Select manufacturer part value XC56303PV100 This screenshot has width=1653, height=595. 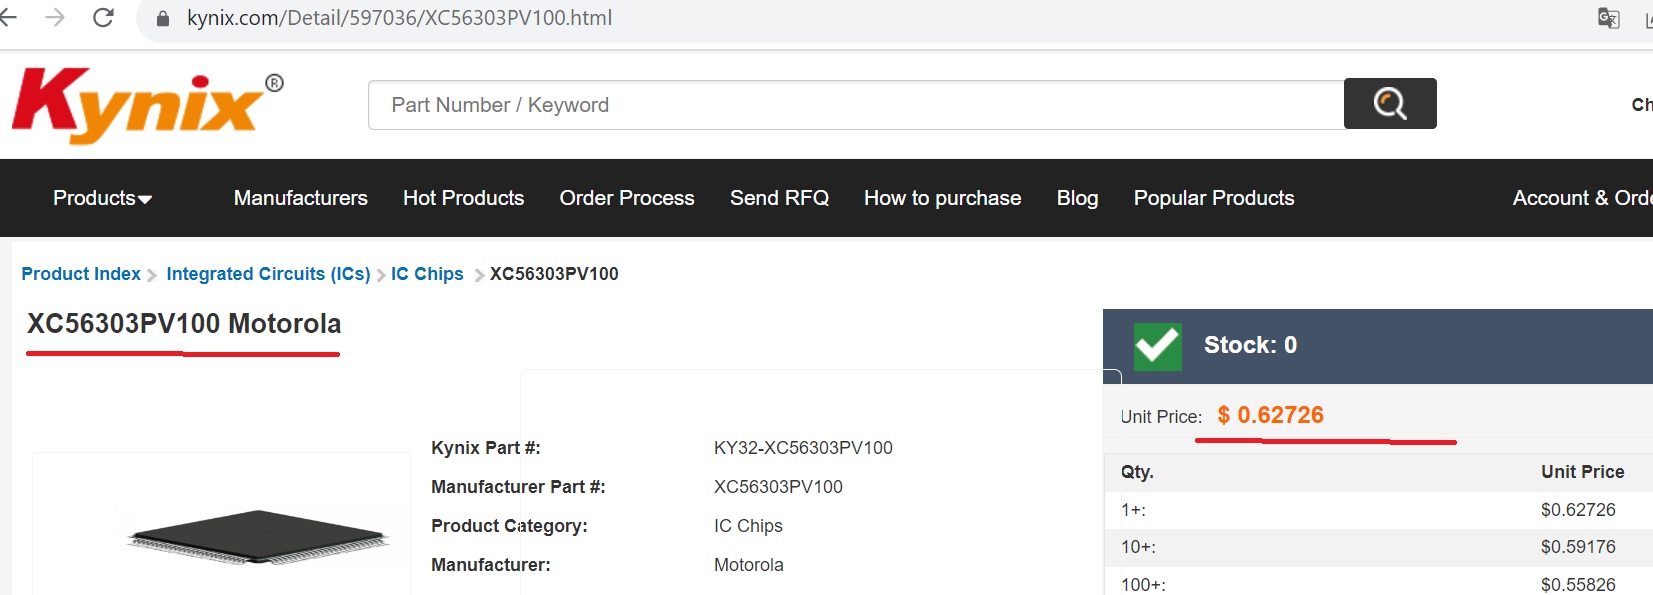(778, 487)
